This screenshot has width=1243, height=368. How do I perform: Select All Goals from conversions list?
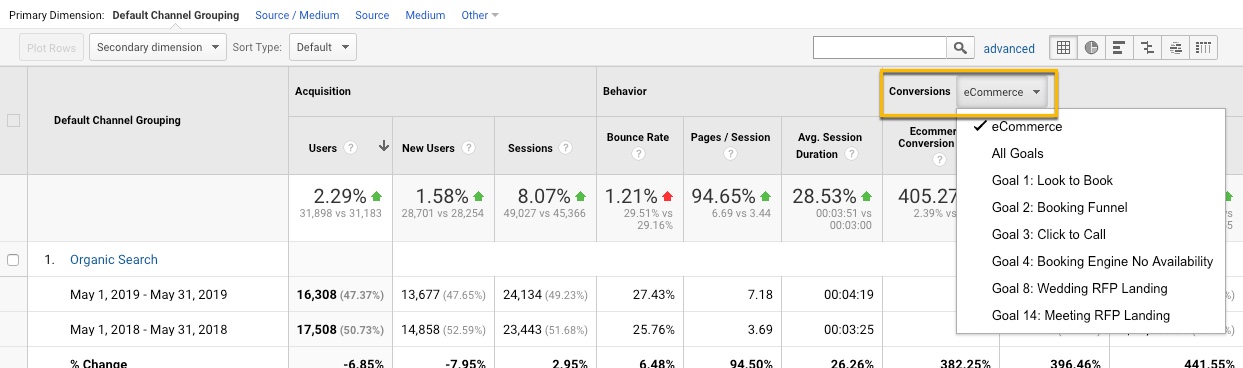1017,154
